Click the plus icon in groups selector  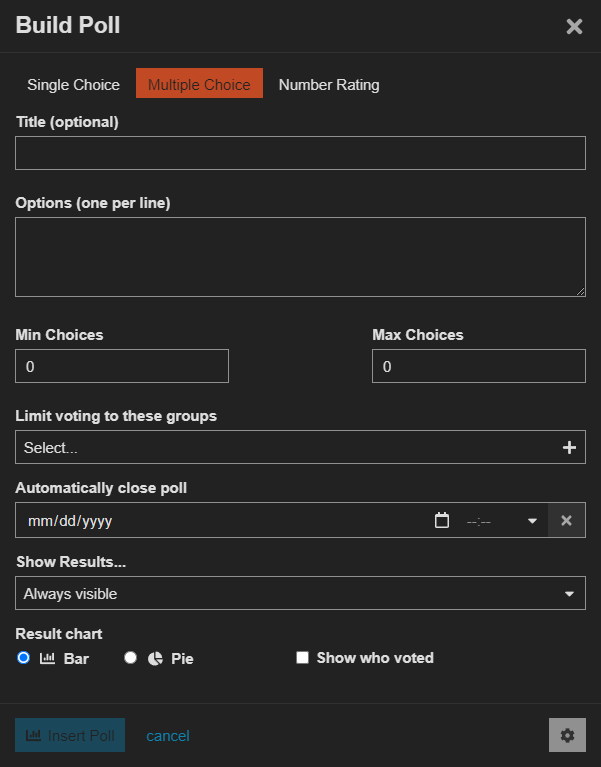[569, 448]
